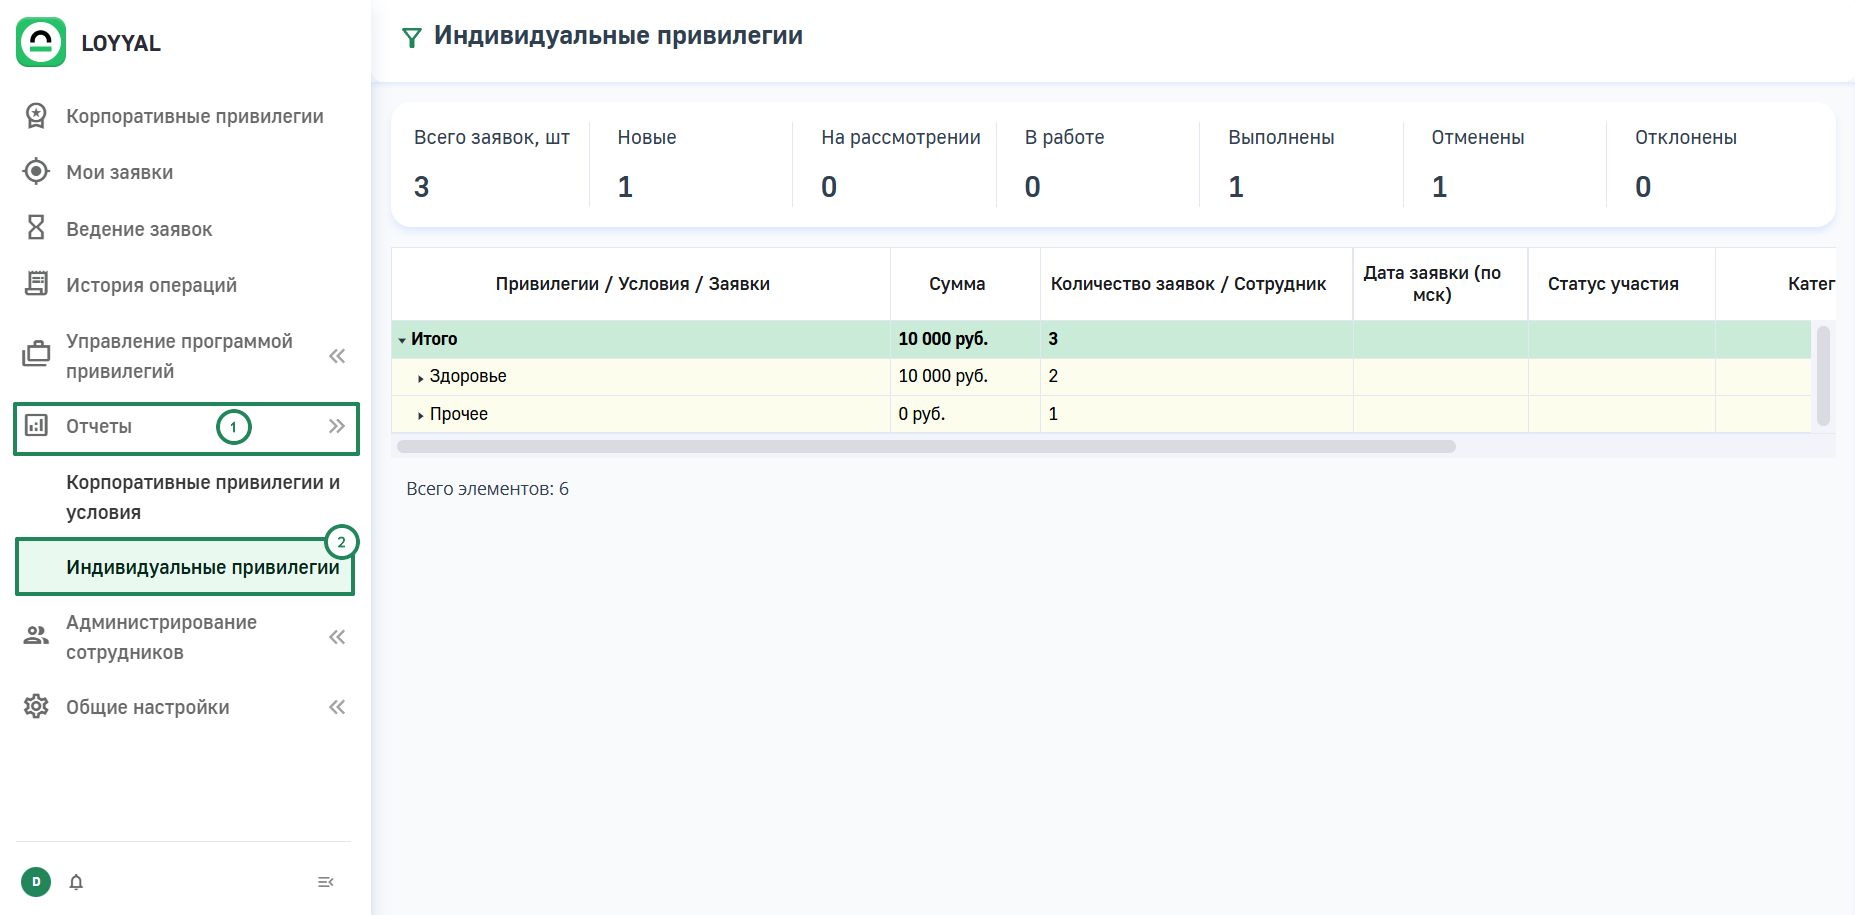Click the Корпоративные привилегии badge icon
1855x915 pixels.
click(x=36, y=116)
